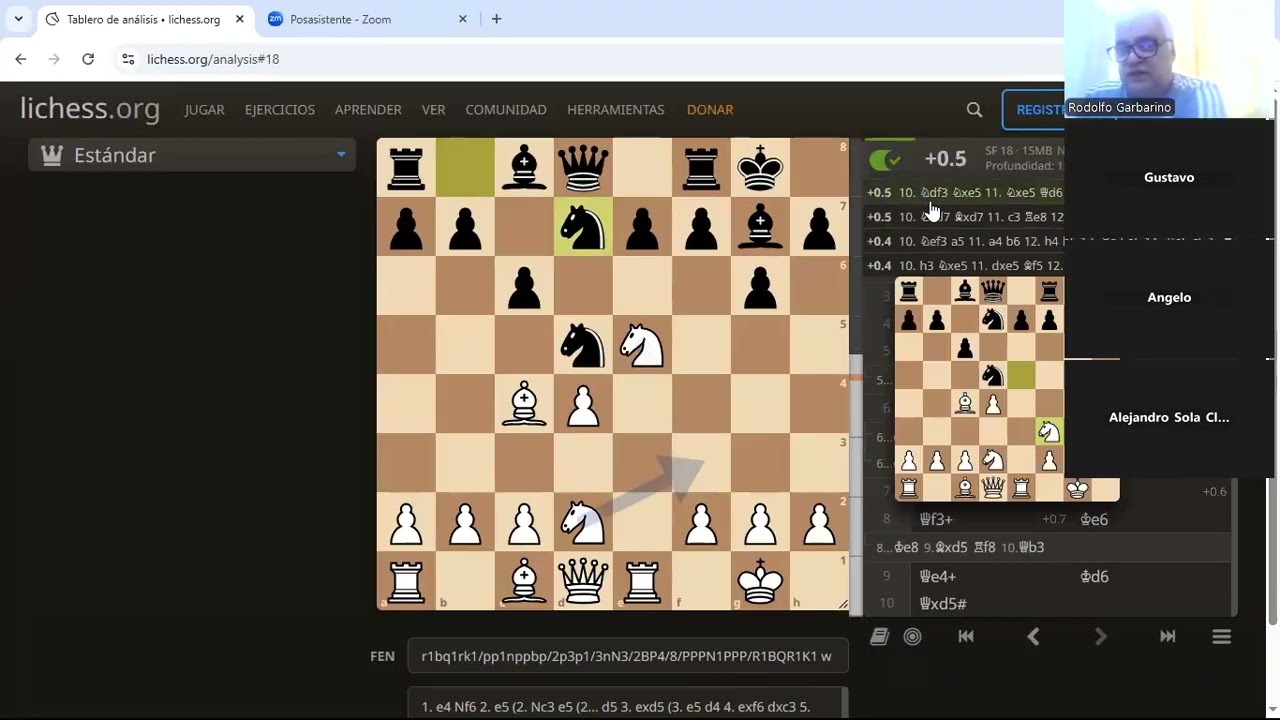The width and height of the screenshot is (1280, 720).
Task: Select Gustavo participant tile in Zoom
Action: pos(1169,177)
